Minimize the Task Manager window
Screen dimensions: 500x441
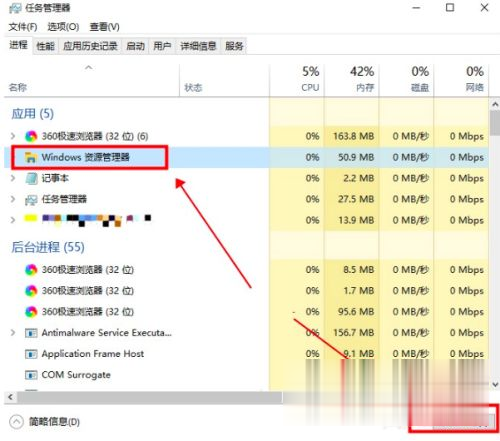pyautogui.click(x=416, y=8)
